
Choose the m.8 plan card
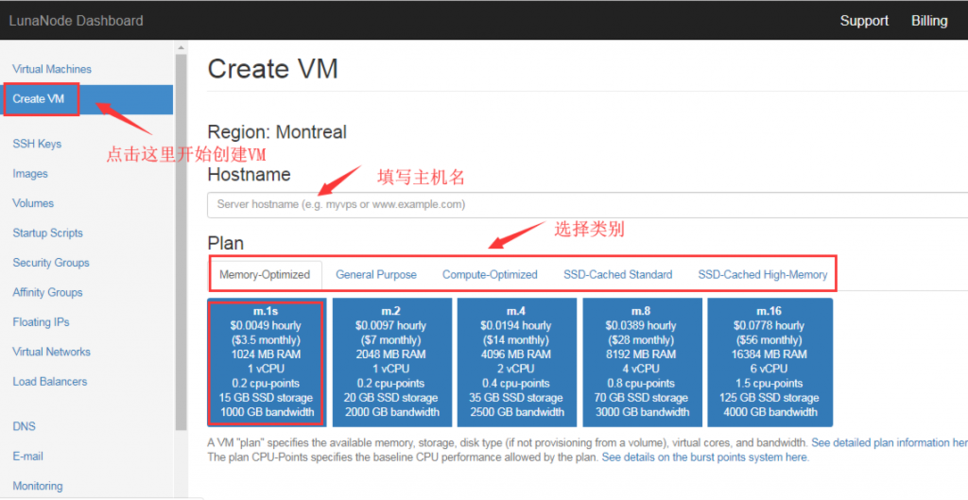(642, 362)
